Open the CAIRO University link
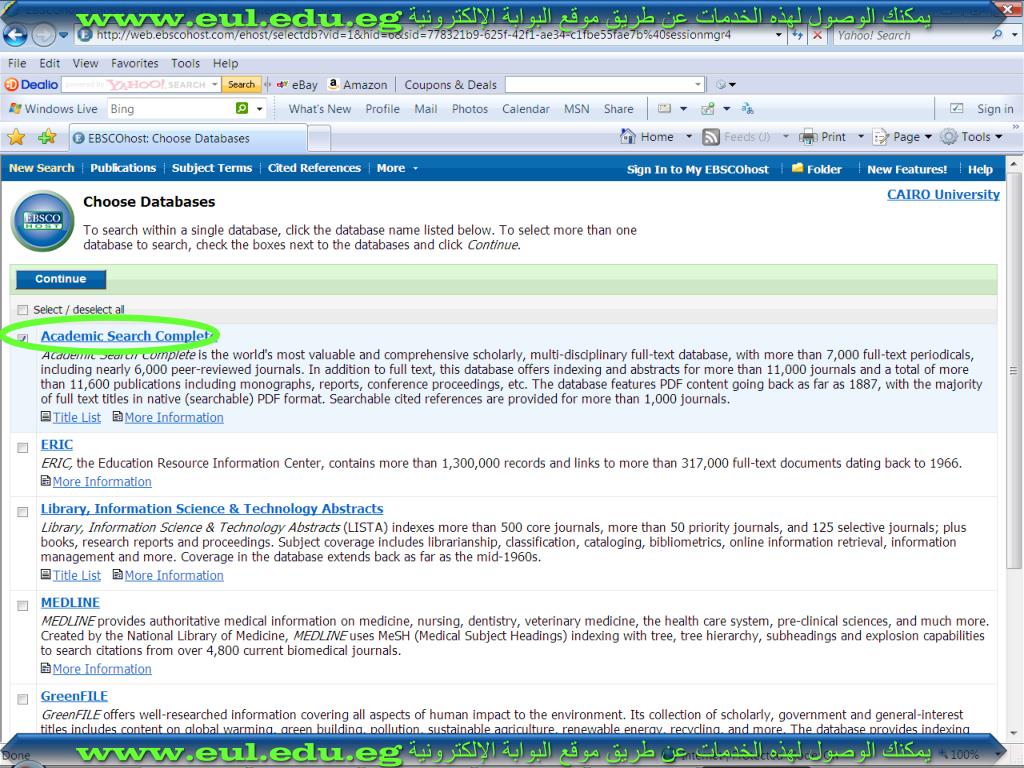Screen dimensions: 1024x768 pyautogui.click(x=943, y=194)
